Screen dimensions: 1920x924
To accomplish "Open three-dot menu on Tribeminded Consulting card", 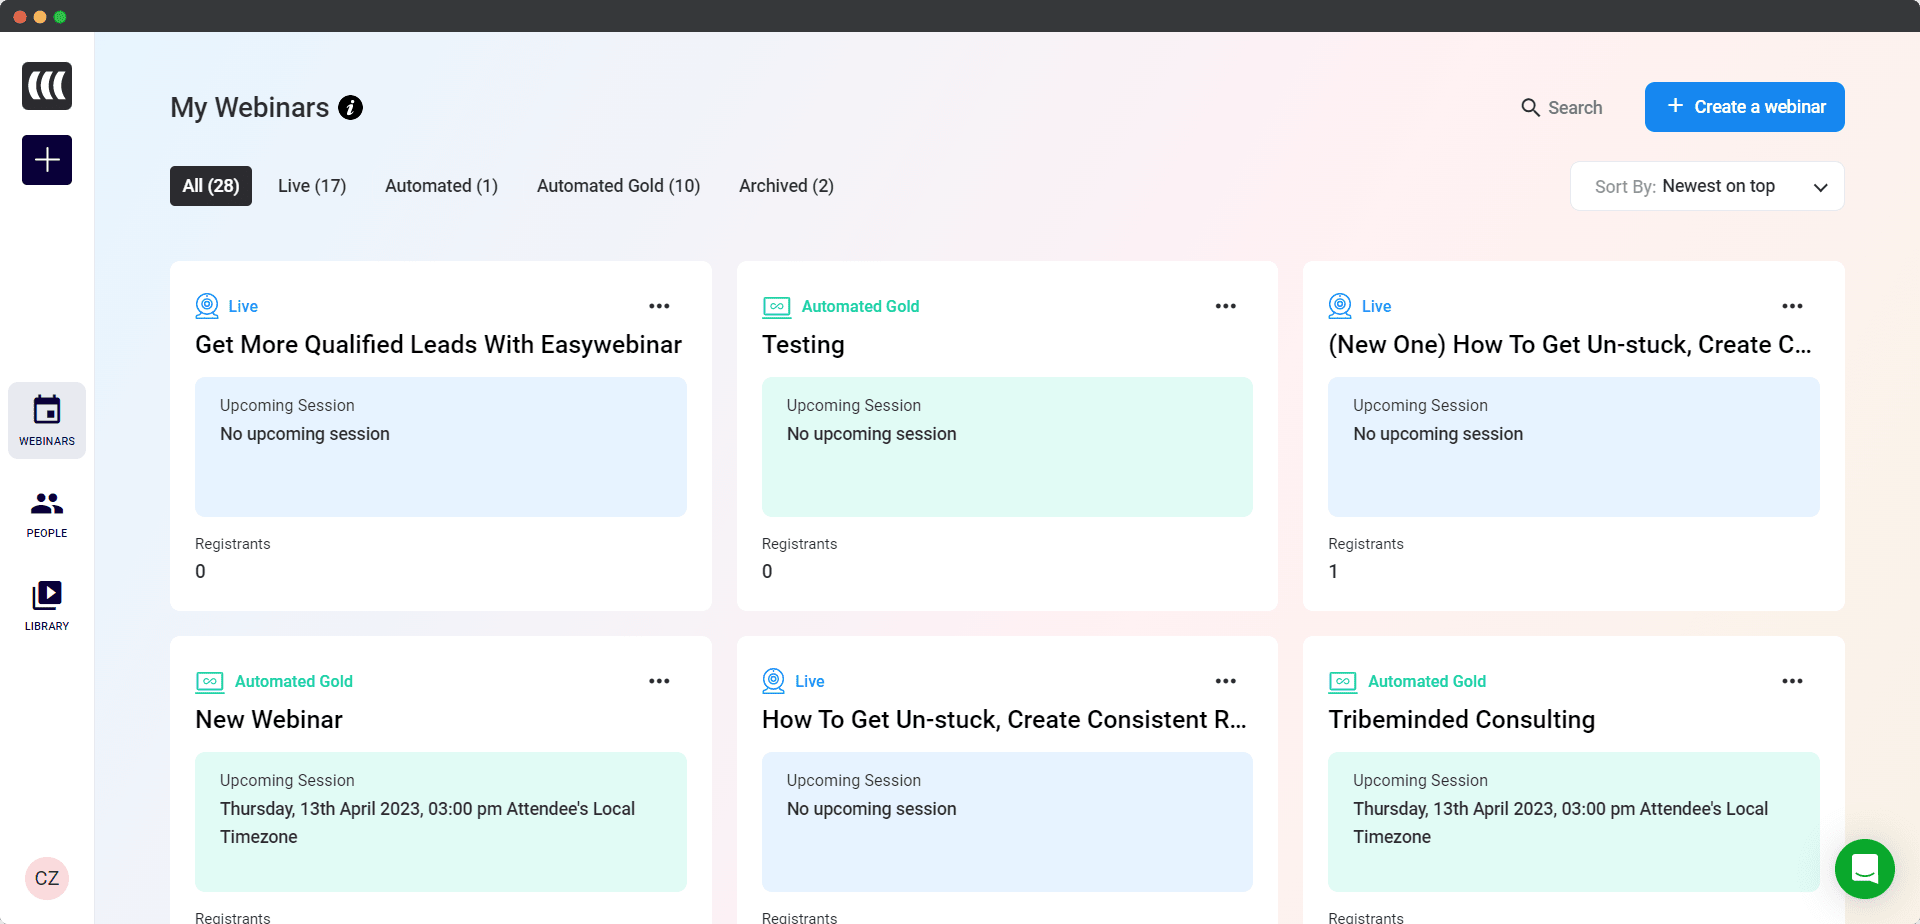I will [1791, 681].
